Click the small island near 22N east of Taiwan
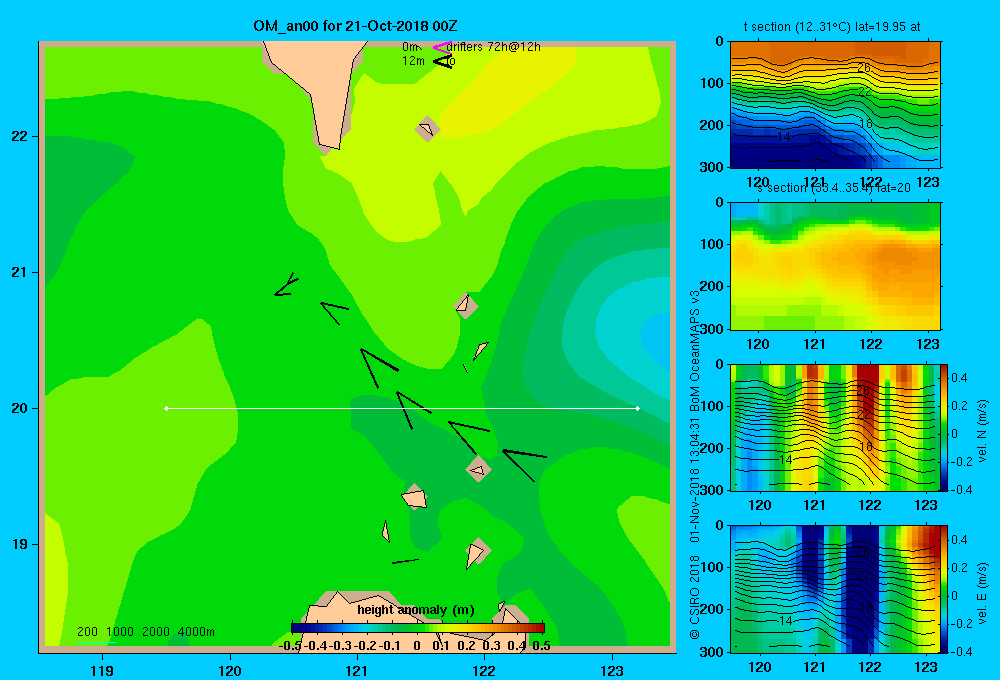 pos(427,129)
